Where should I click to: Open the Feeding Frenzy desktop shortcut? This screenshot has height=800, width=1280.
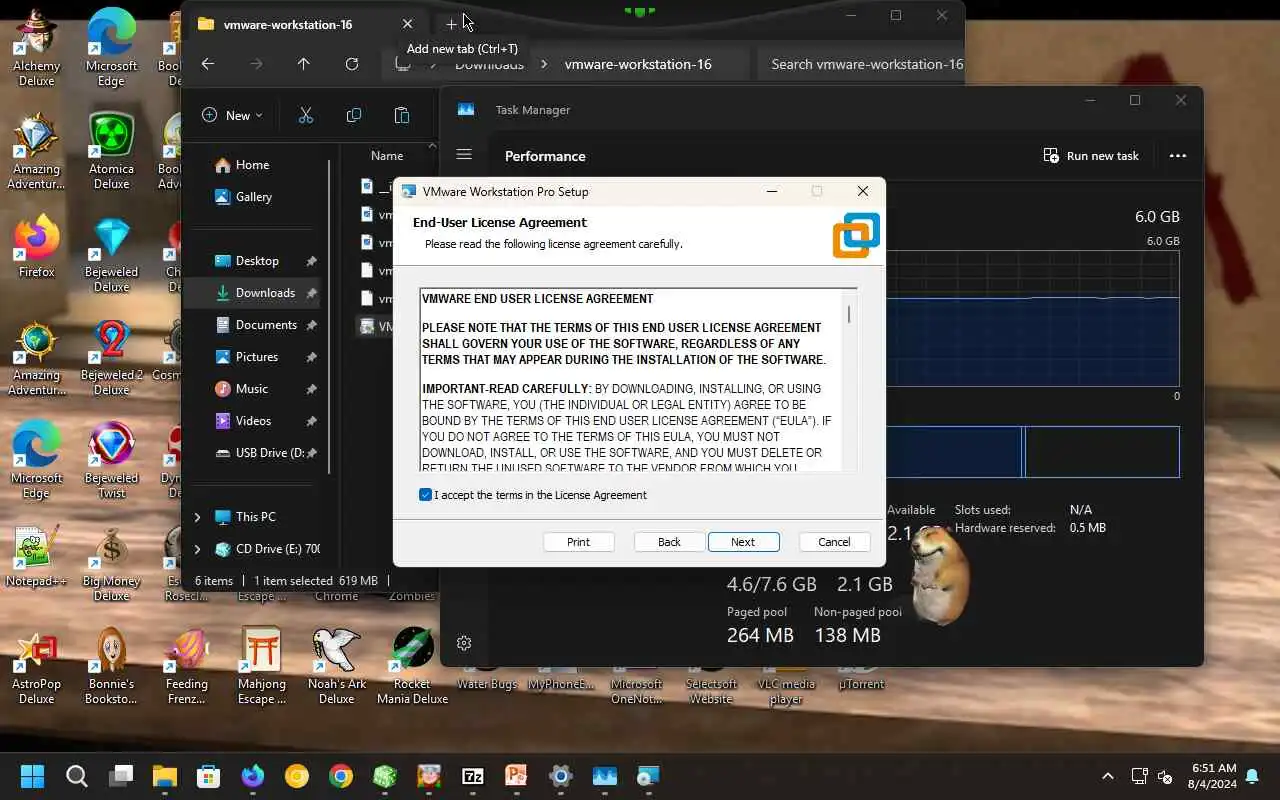point(186,666)
